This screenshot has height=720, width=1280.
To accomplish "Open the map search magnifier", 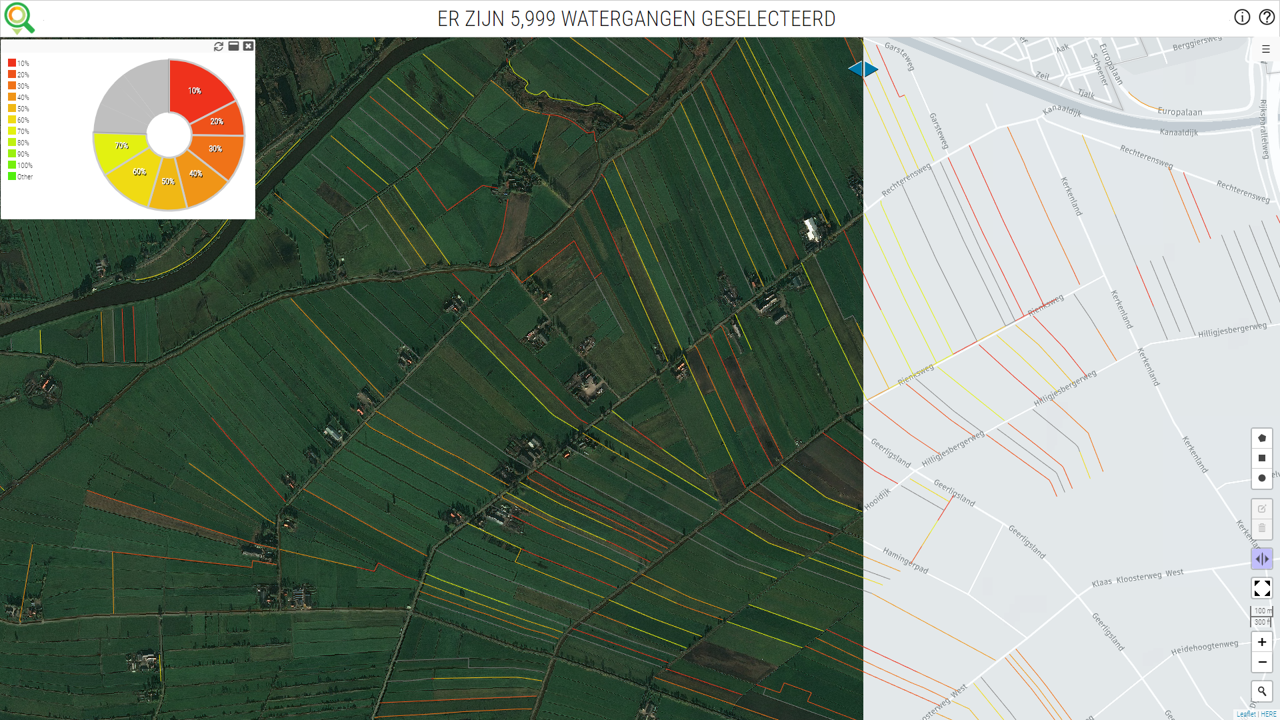I will [x=1262, y=691].
